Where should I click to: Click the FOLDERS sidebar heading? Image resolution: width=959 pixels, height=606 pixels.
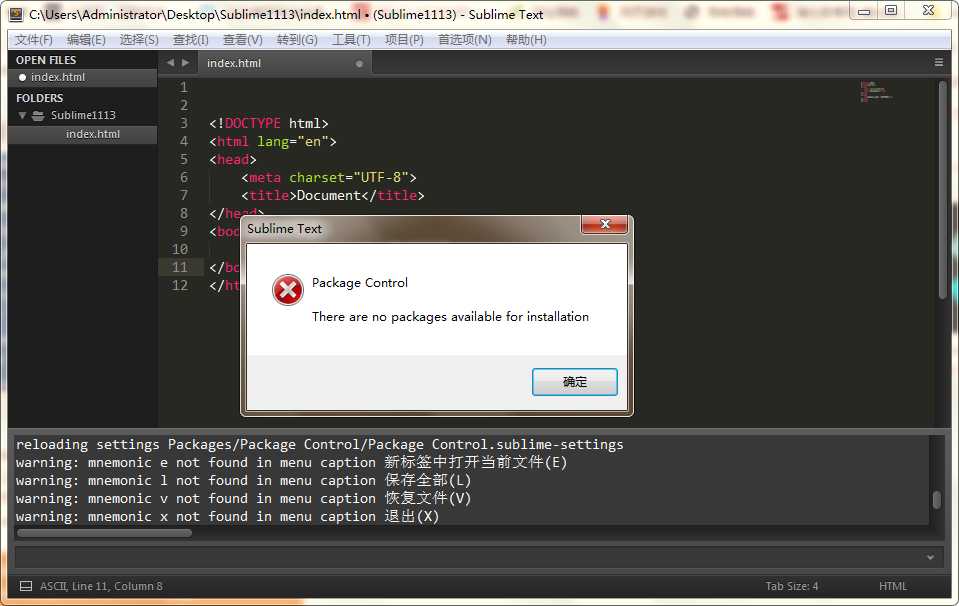[39, 98]
